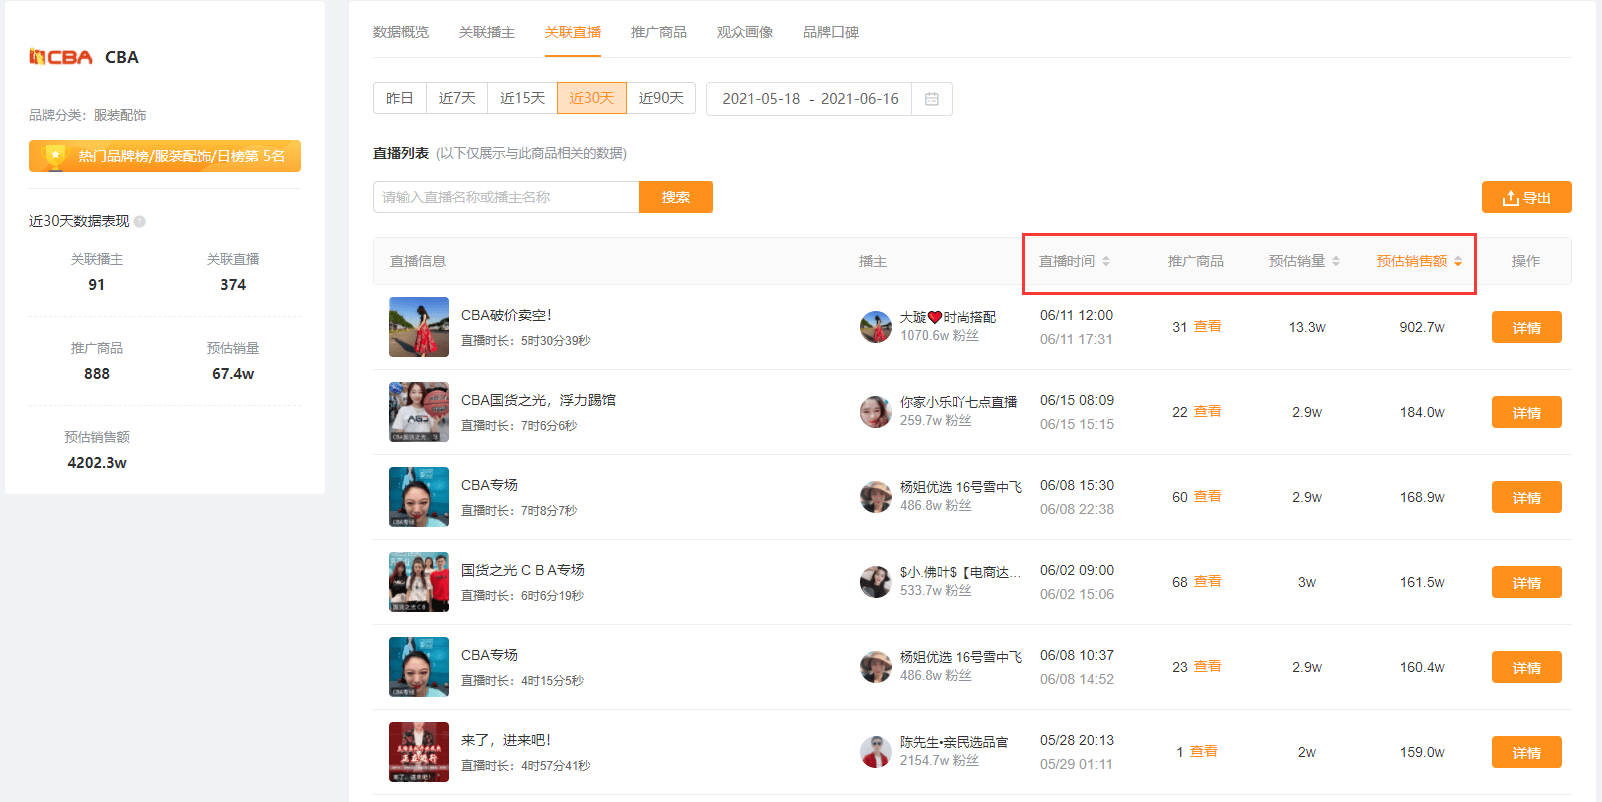
Task: Open 详情 for CBA破价卖空 livestream
Action: click(1527, 327)
